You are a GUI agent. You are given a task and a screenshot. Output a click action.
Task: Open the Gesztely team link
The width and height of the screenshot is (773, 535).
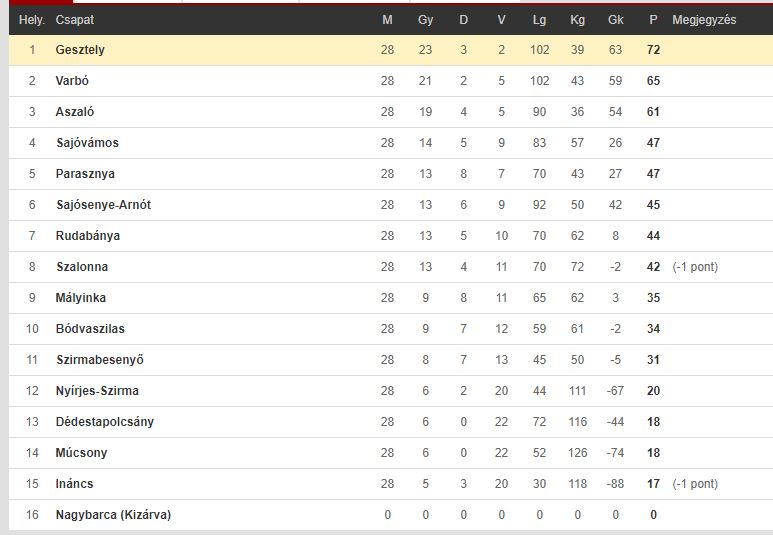(80, 50)
